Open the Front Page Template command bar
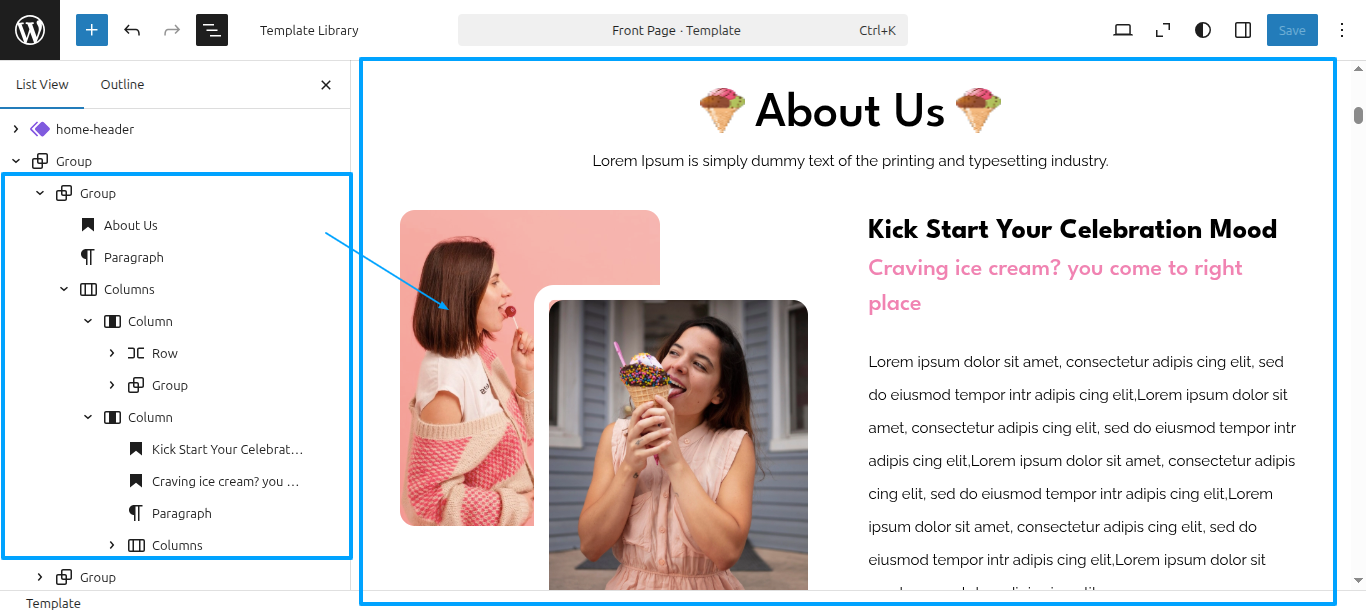1366x615 pixels. click(x=683, y=30)
